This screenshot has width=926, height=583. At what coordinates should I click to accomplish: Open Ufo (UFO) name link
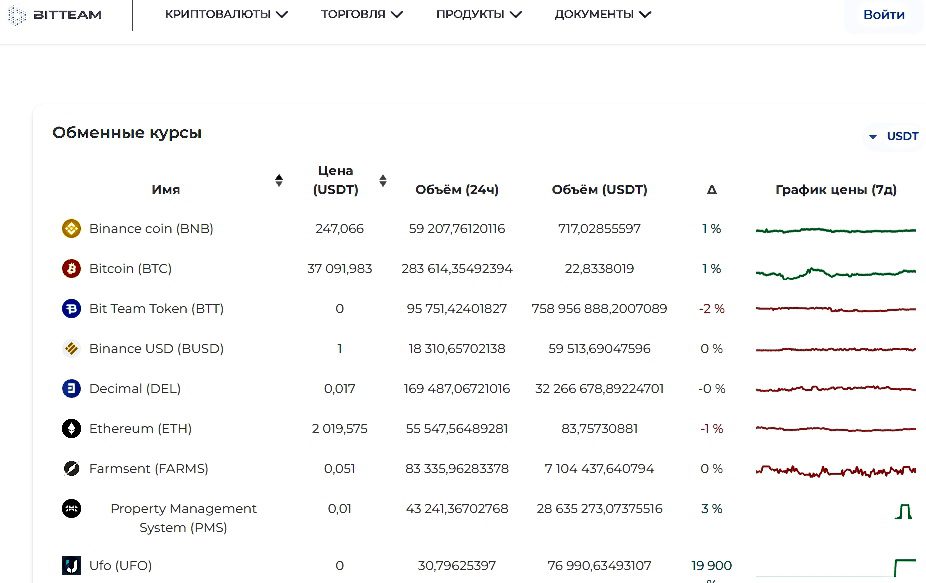pos(120,565)
